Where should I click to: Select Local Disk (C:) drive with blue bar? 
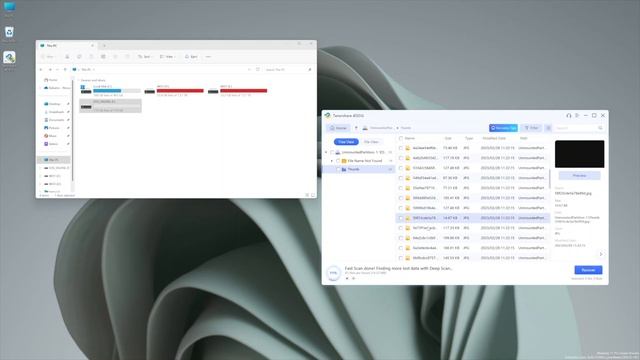click(x=111, y=91)
